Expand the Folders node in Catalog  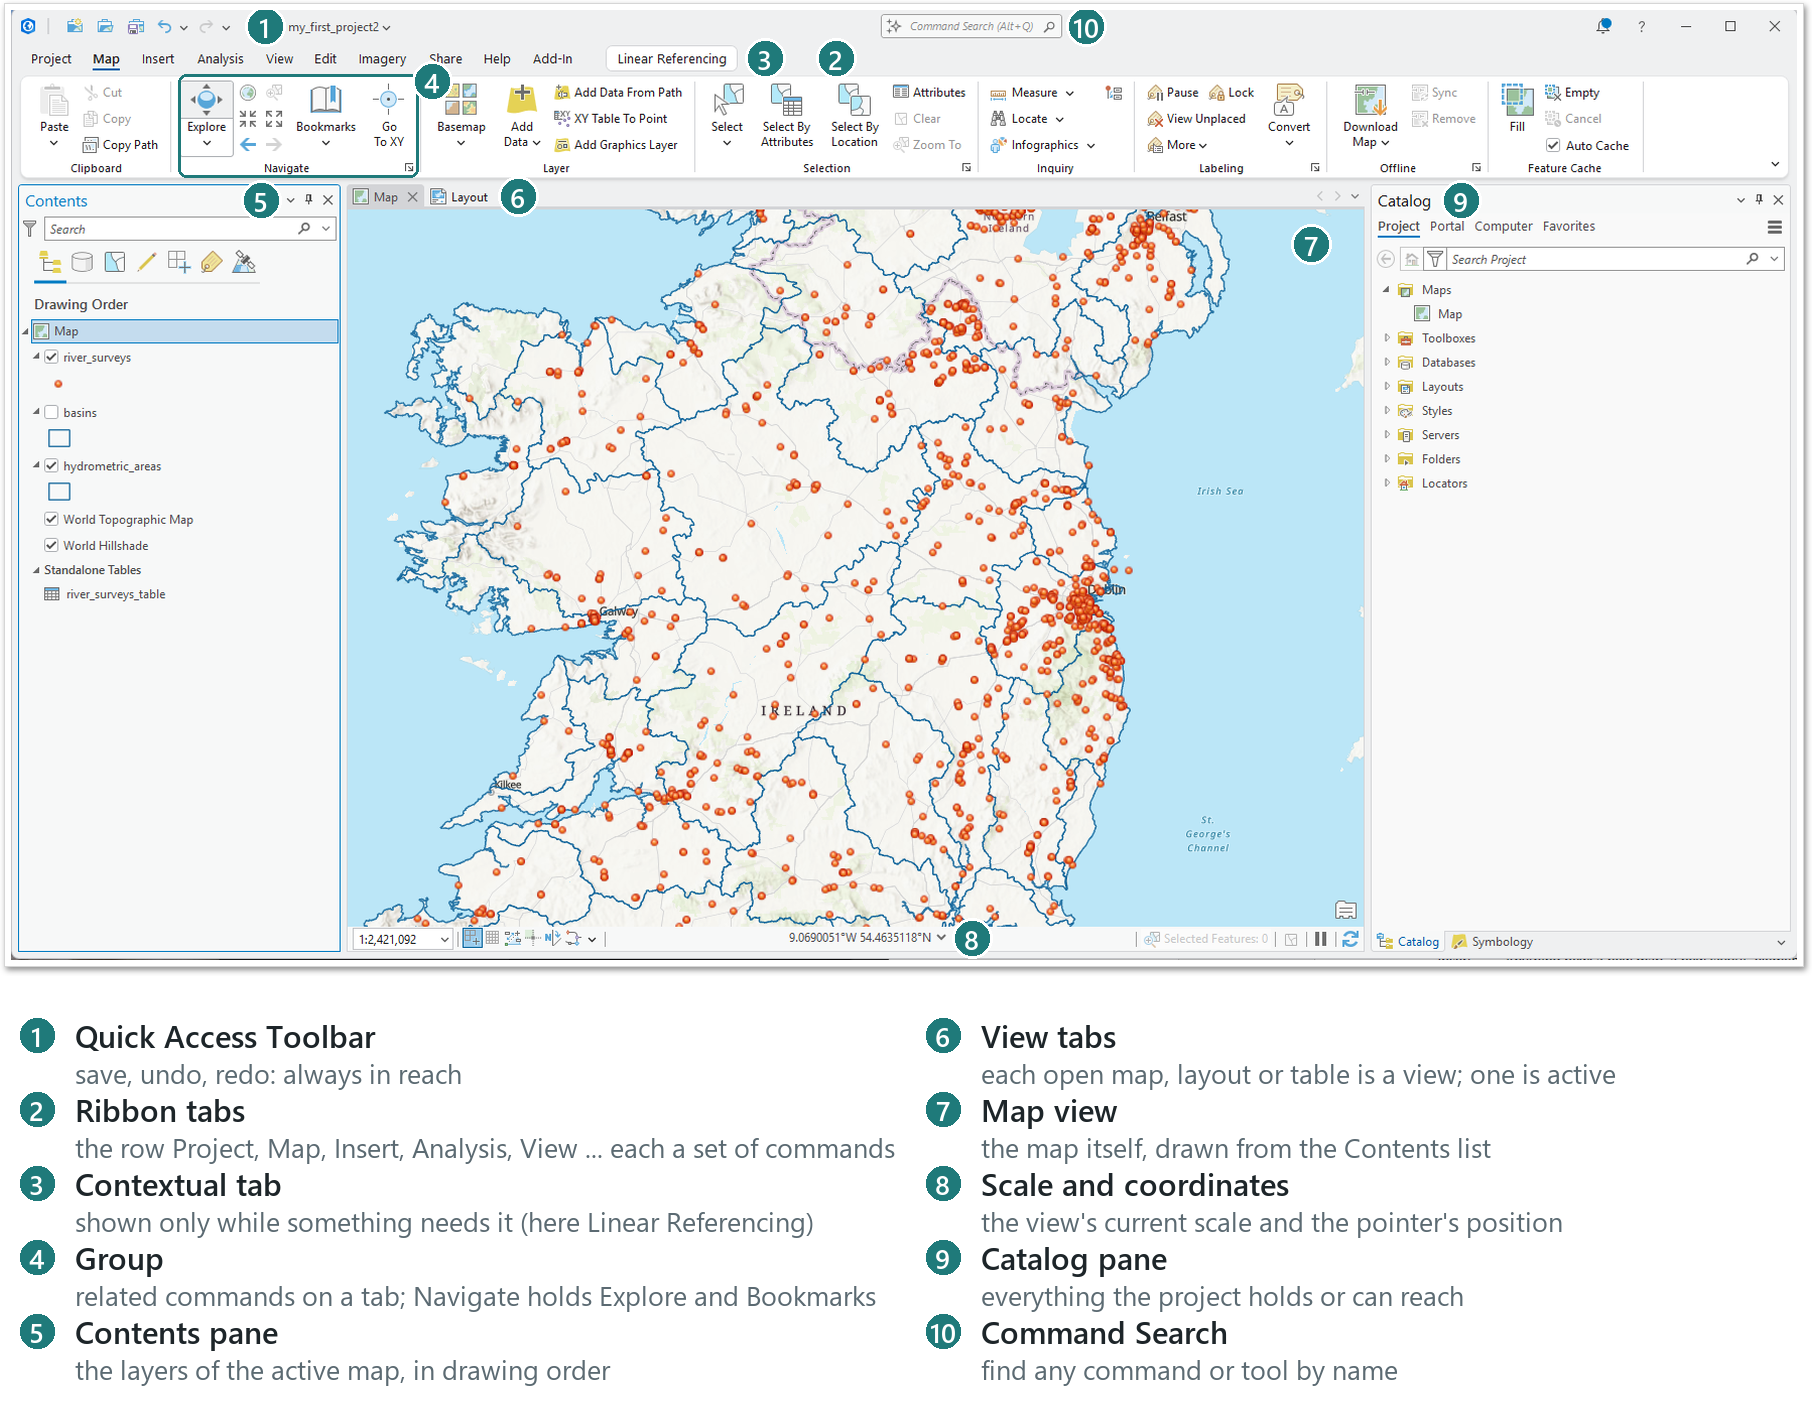click(1387, 459)
